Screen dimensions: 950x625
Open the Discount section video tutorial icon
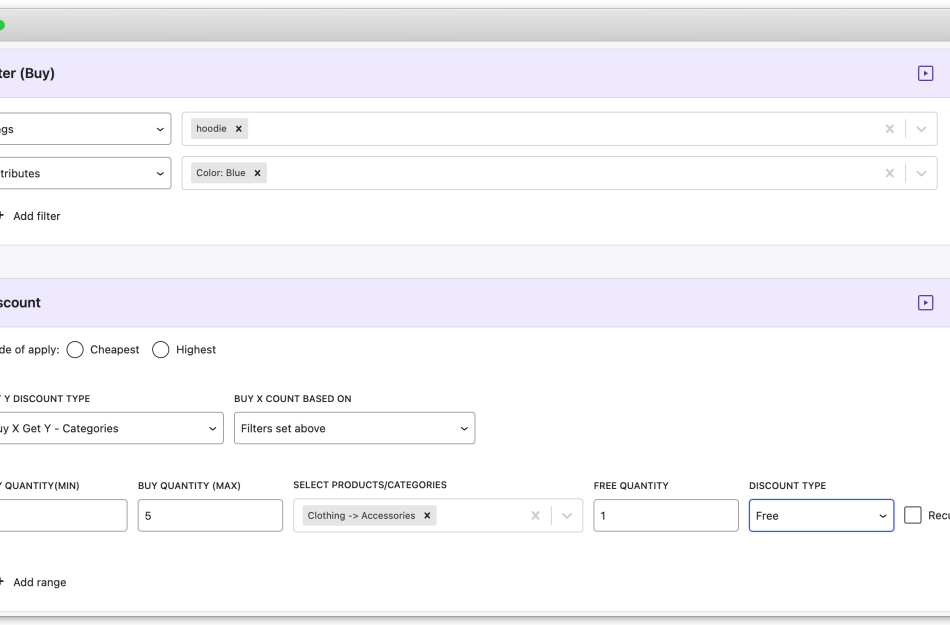tap(925, 302)
